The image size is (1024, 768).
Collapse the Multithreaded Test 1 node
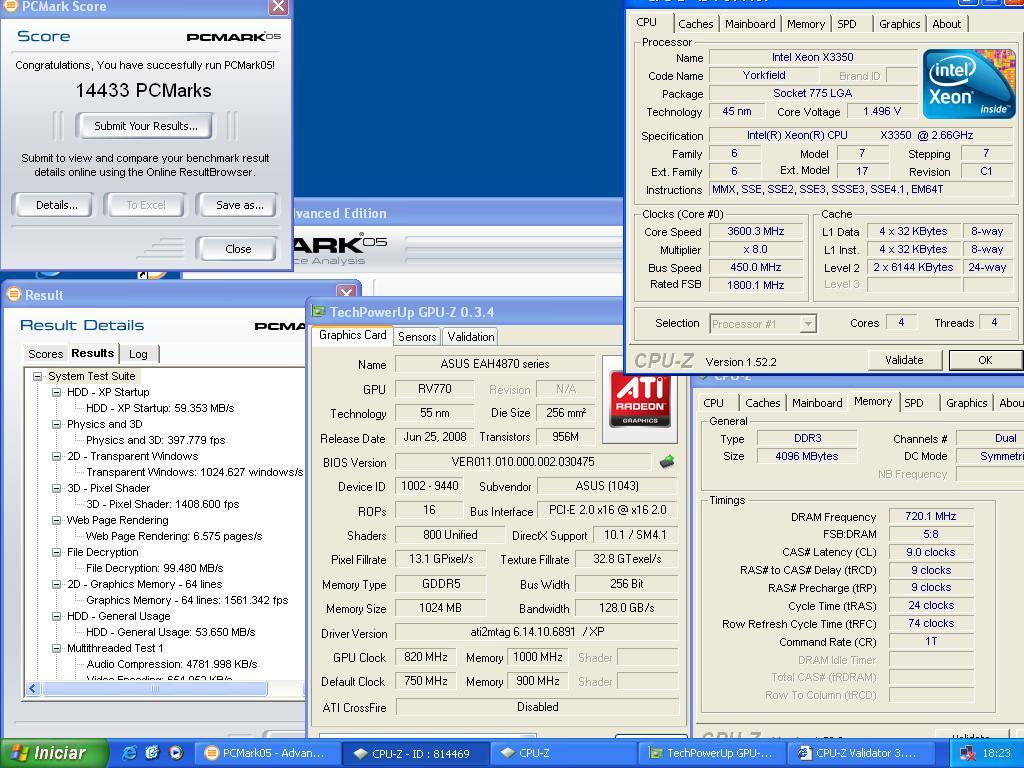tap(56, 648)
